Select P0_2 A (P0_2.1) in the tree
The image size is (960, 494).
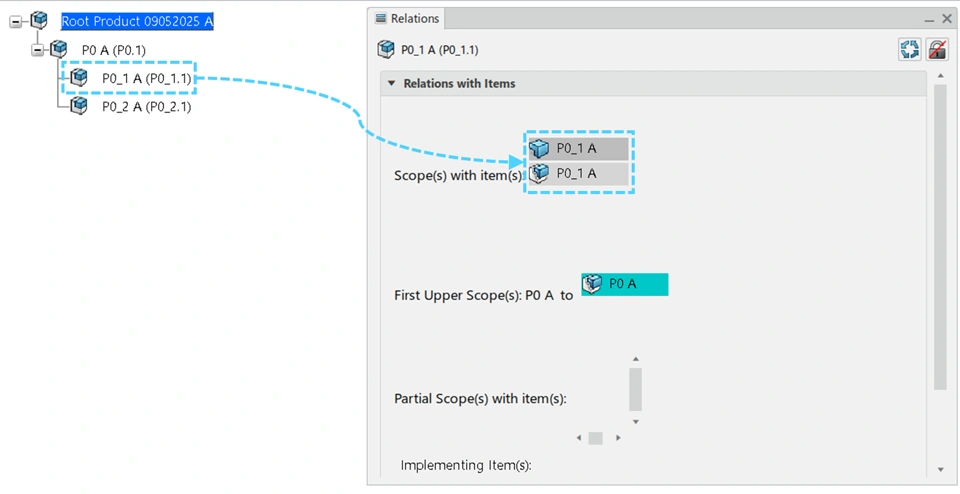(146, 107)
